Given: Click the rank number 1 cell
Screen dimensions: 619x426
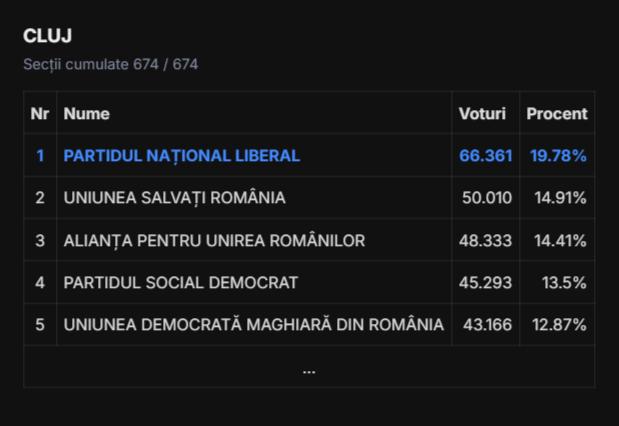Looking at the screenshot, I should pyautogui.click(x=40, y=156).
